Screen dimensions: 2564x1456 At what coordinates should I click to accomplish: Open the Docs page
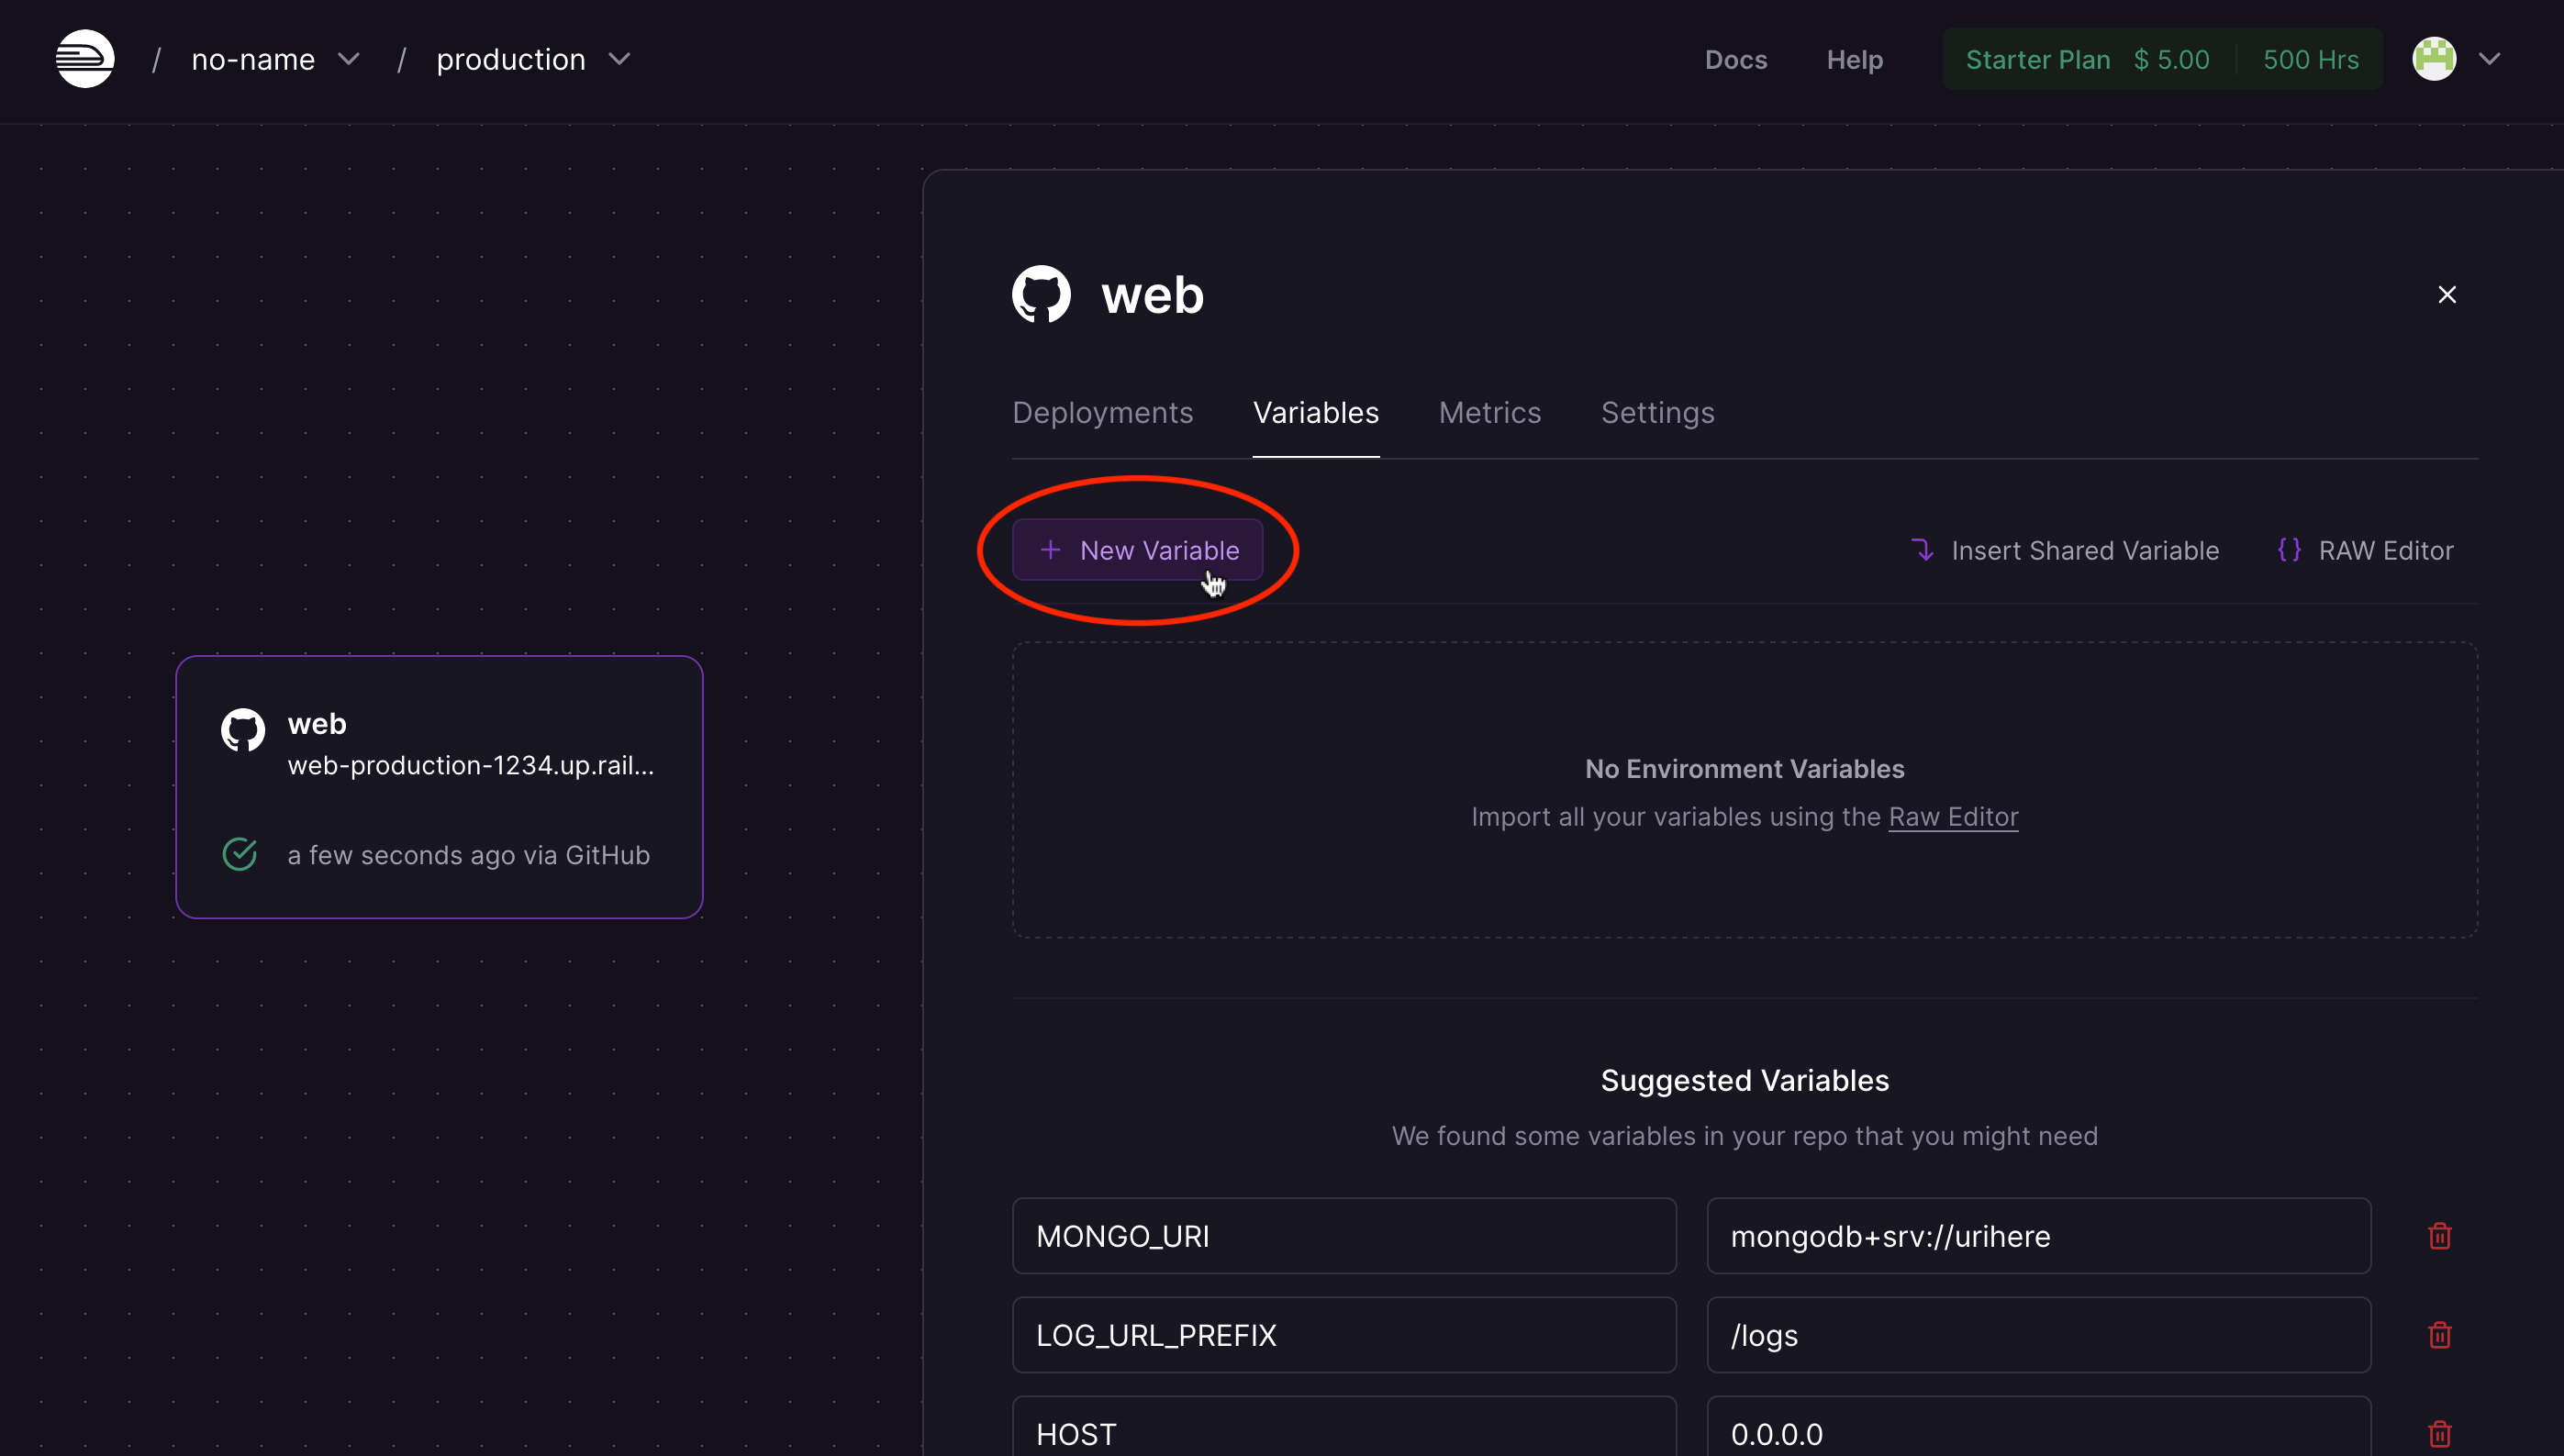tap(1735, 59)
